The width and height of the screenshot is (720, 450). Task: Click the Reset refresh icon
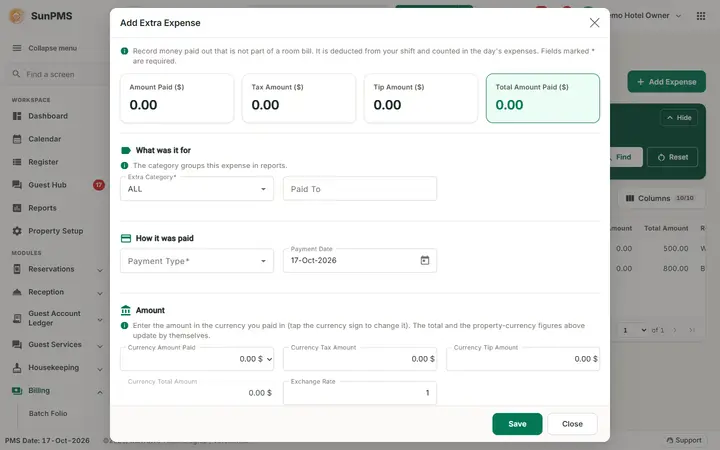coord(661,157)
